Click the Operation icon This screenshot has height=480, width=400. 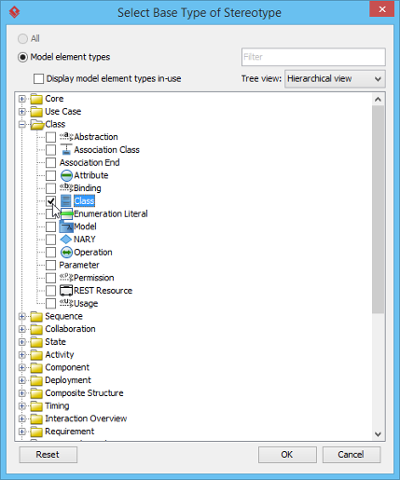click(67, 252)
